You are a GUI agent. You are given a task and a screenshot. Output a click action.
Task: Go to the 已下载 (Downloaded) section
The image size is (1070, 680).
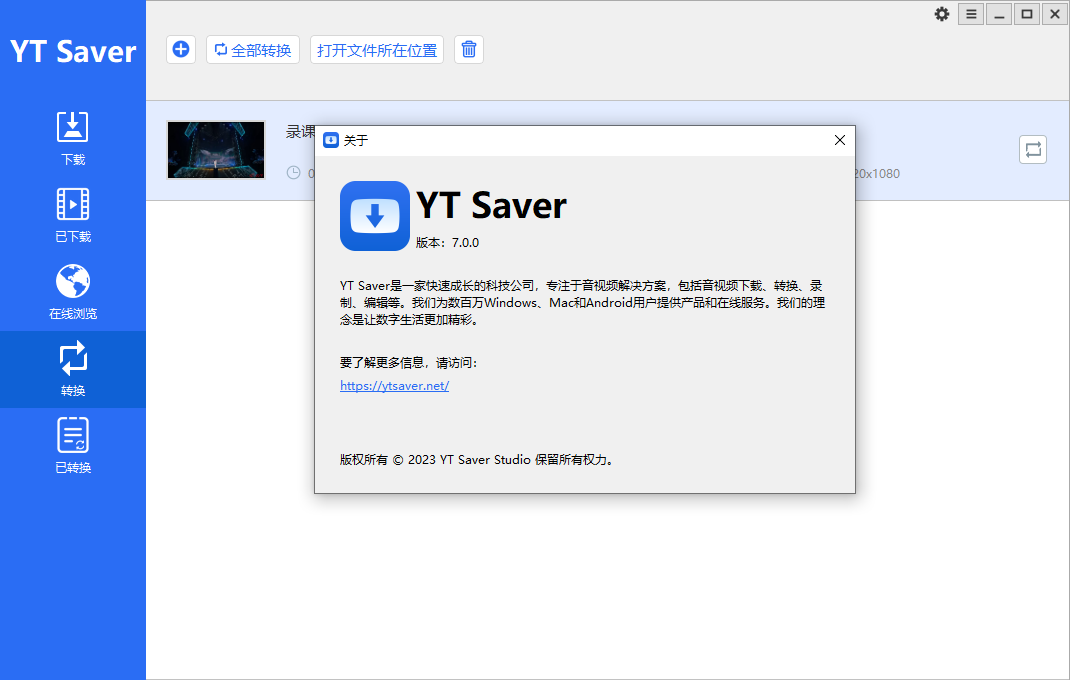tap(72, 216)
